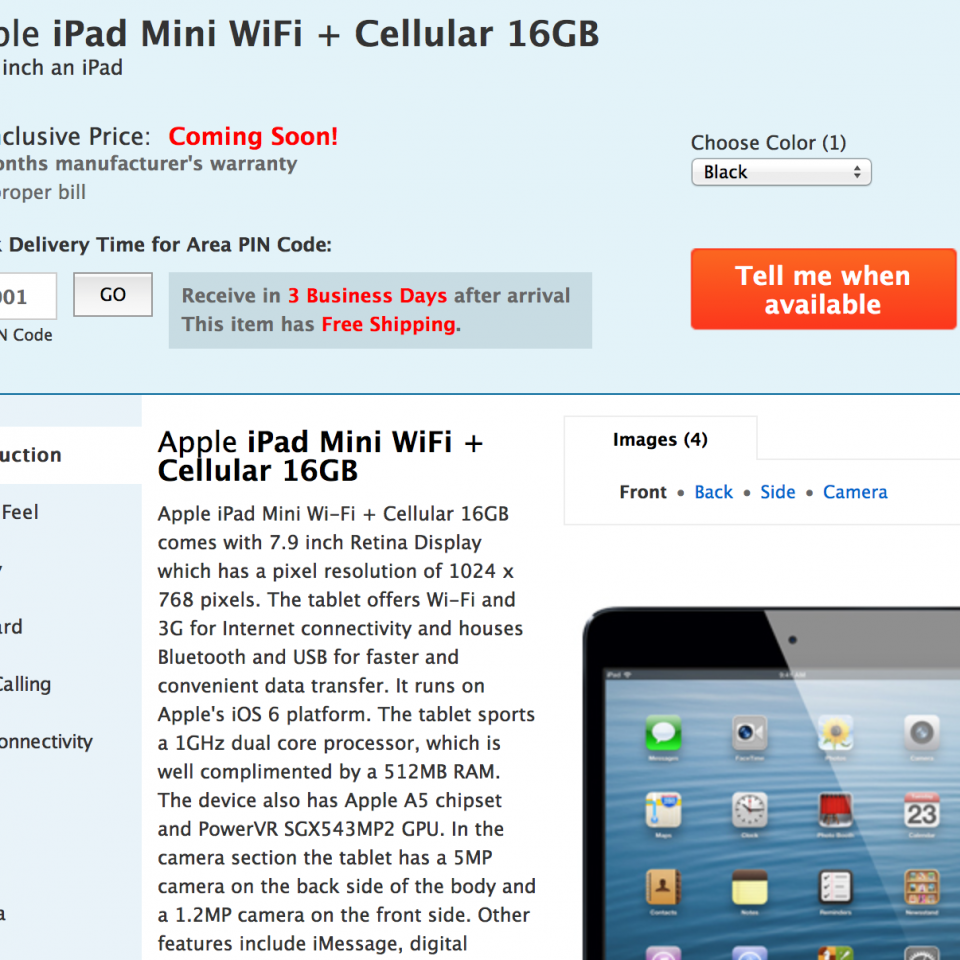View the Back image link

pyautogui.click(x=713, y=492)
